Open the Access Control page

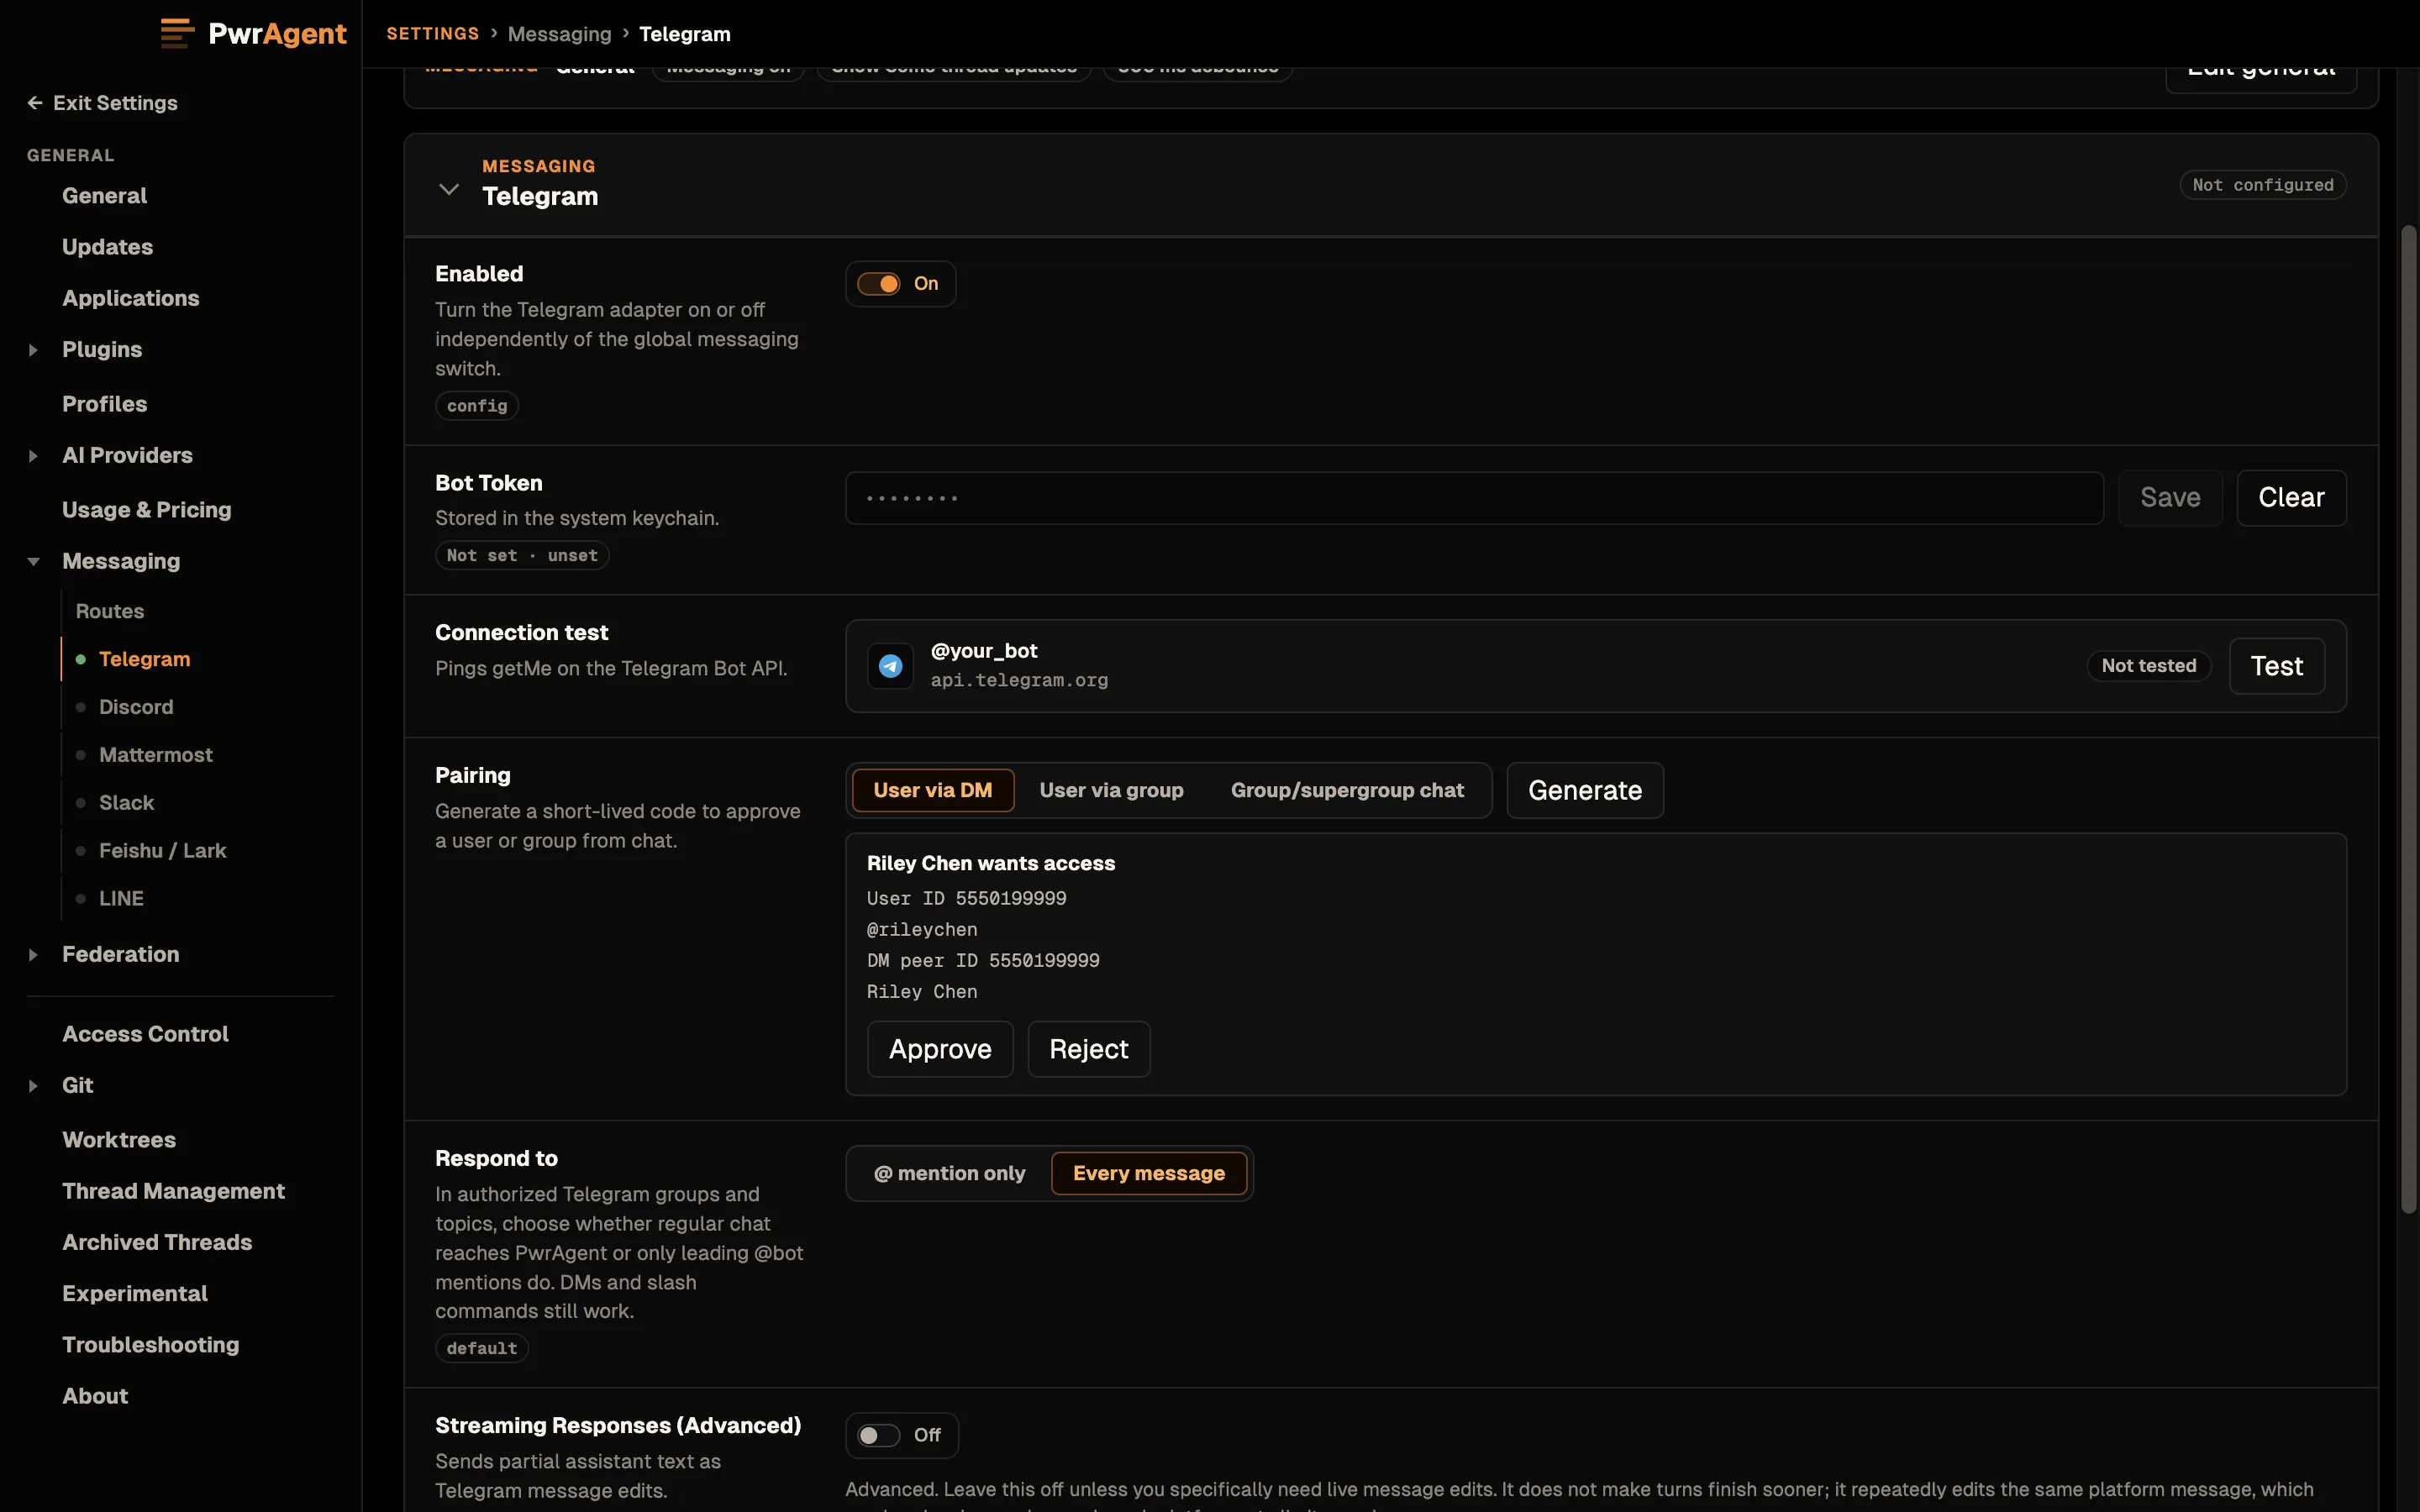coord(145,1034)
